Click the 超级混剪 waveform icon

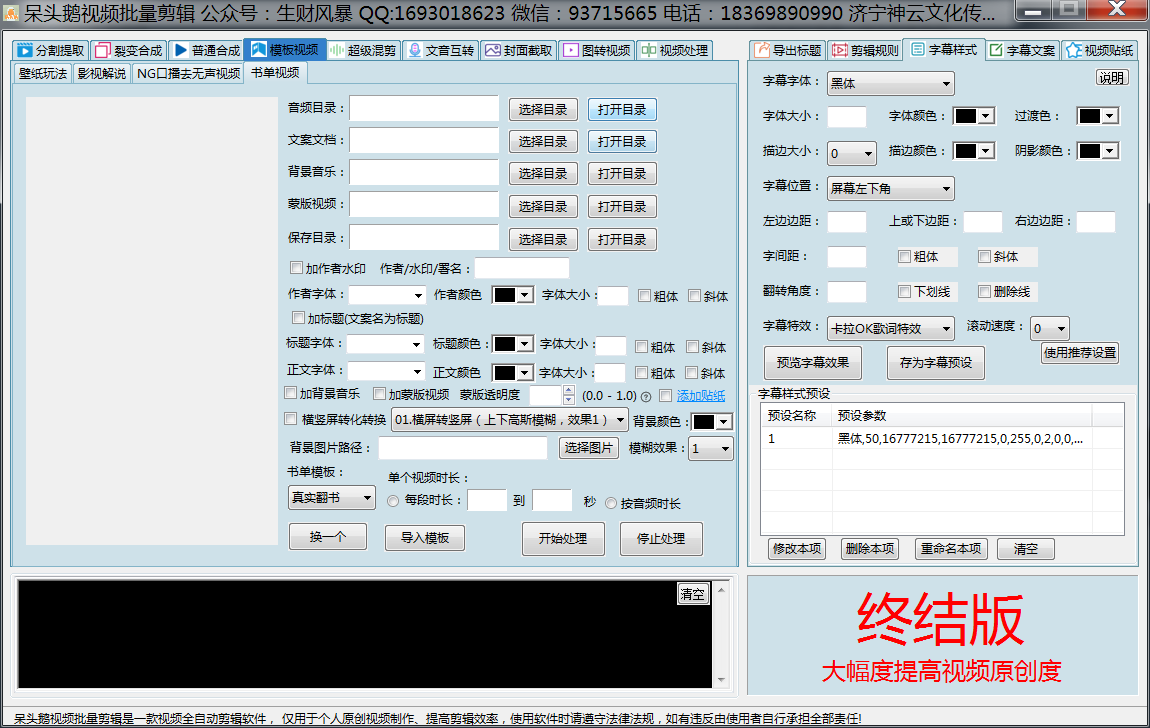(x=337, y=50)
